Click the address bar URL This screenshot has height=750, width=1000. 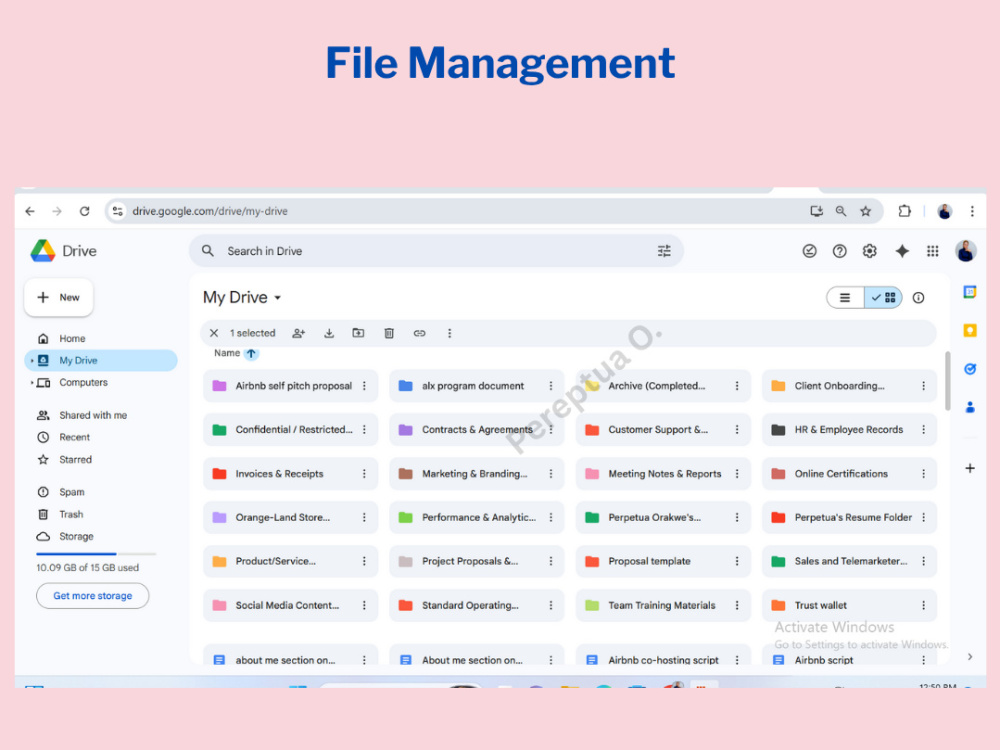click(x=210, y=211)
